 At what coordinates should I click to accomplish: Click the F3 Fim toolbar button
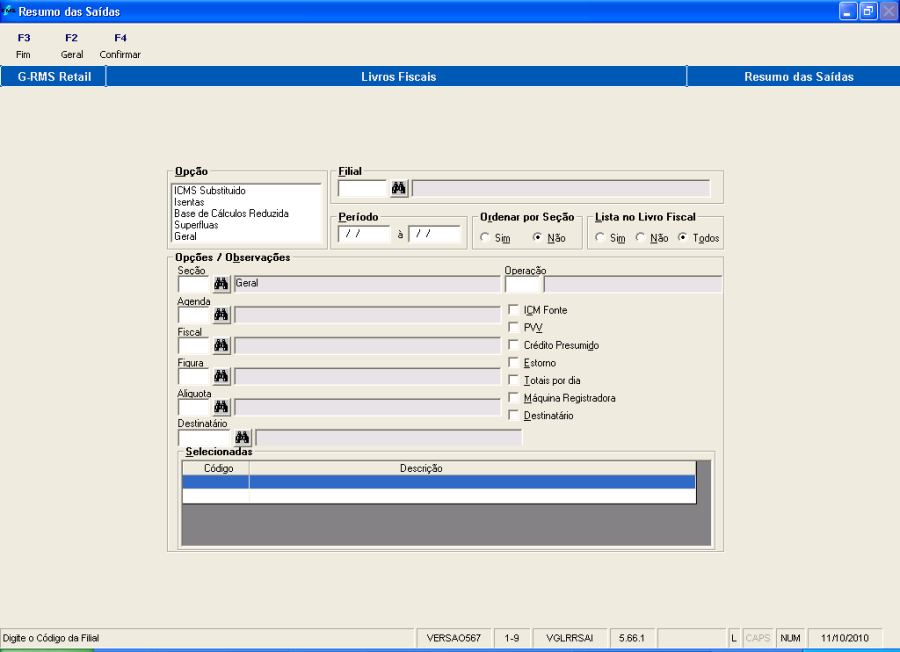[24, 46]
